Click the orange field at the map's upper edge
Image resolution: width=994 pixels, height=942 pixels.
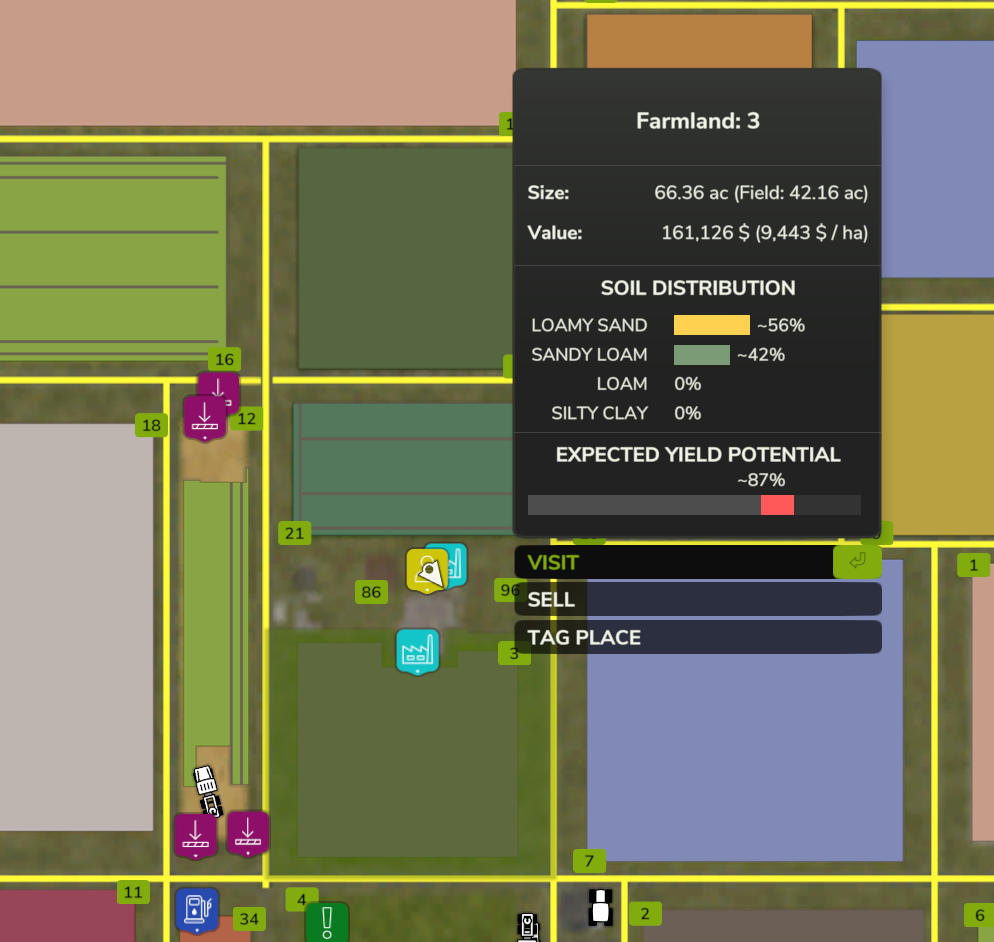coord(699,41)
